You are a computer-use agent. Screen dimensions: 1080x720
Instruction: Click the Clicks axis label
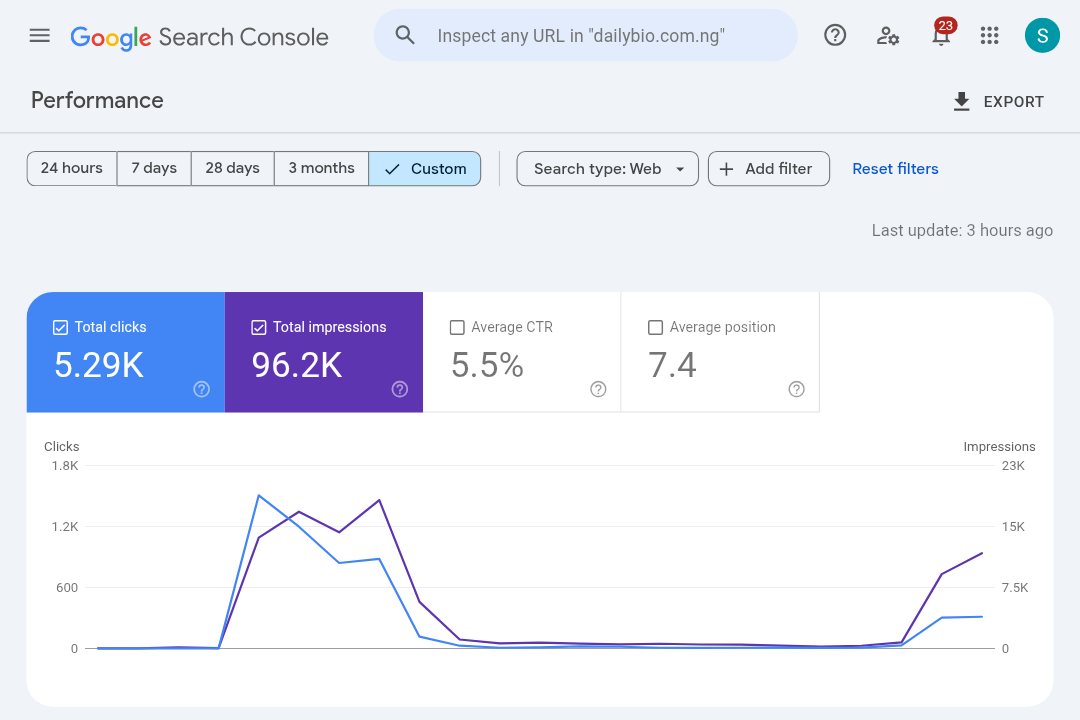click(61, 446)
